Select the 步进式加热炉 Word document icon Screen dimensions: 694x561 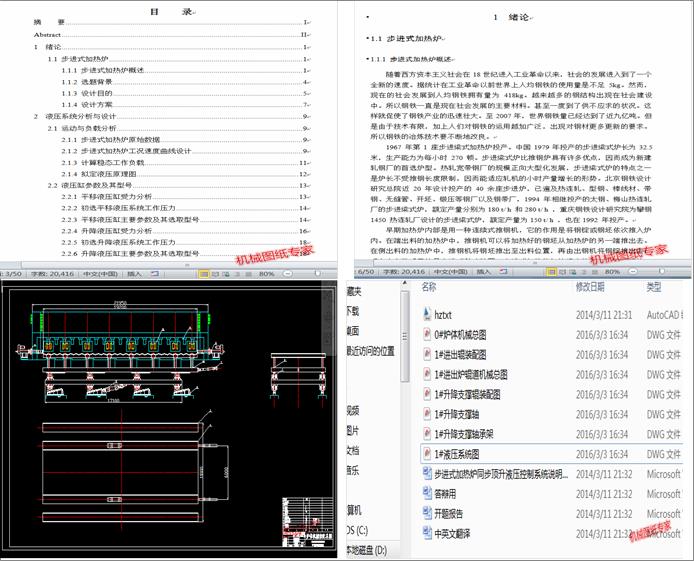coord(427,473)
